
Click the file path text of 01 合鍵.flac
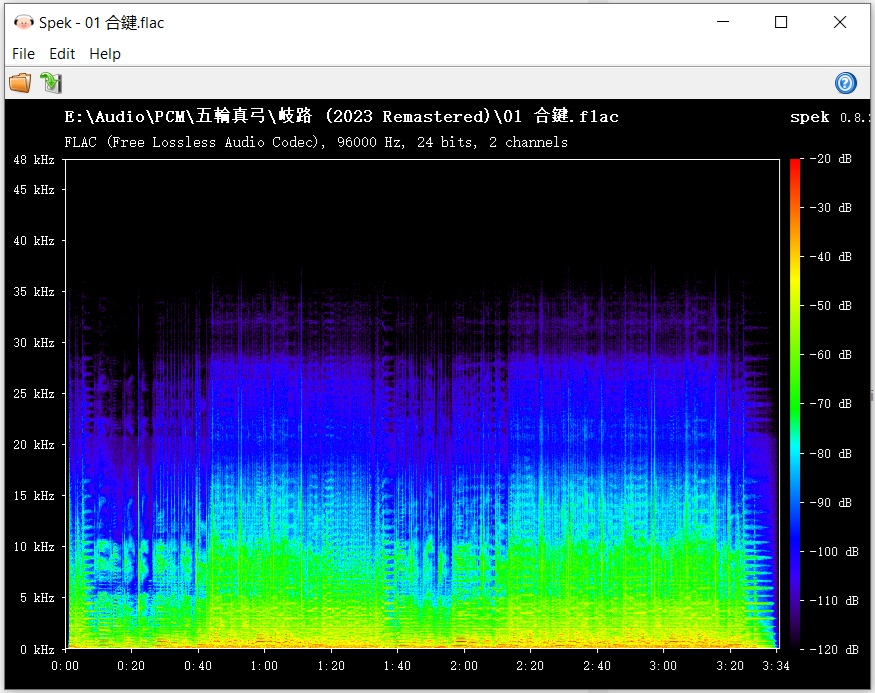click(342, 116)
